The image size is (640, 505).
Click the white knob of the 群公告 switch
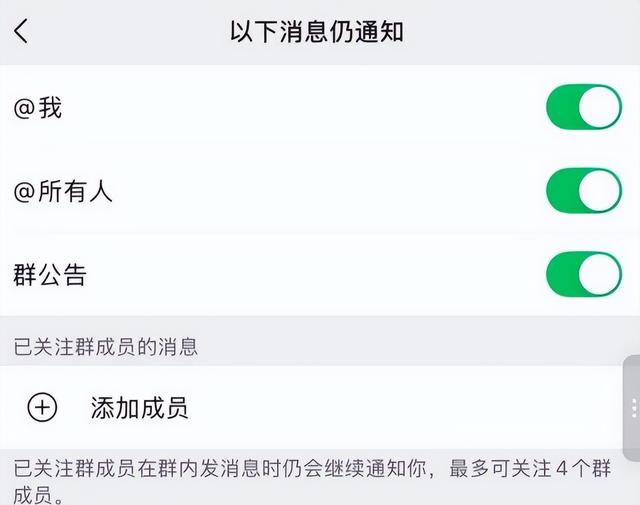coord(600,274)
